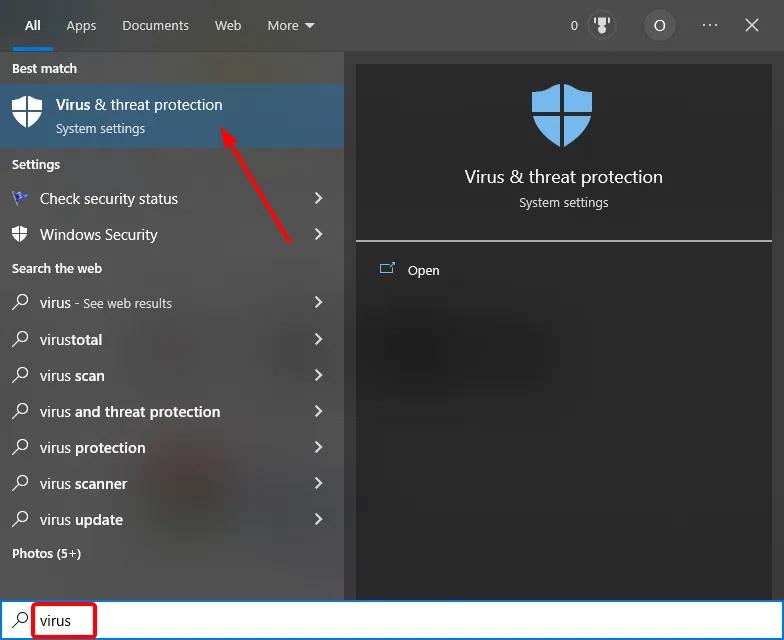The width and height of the screenshot is (784, 640).
Task: Close the search panel
Action: tap(752, 25)
